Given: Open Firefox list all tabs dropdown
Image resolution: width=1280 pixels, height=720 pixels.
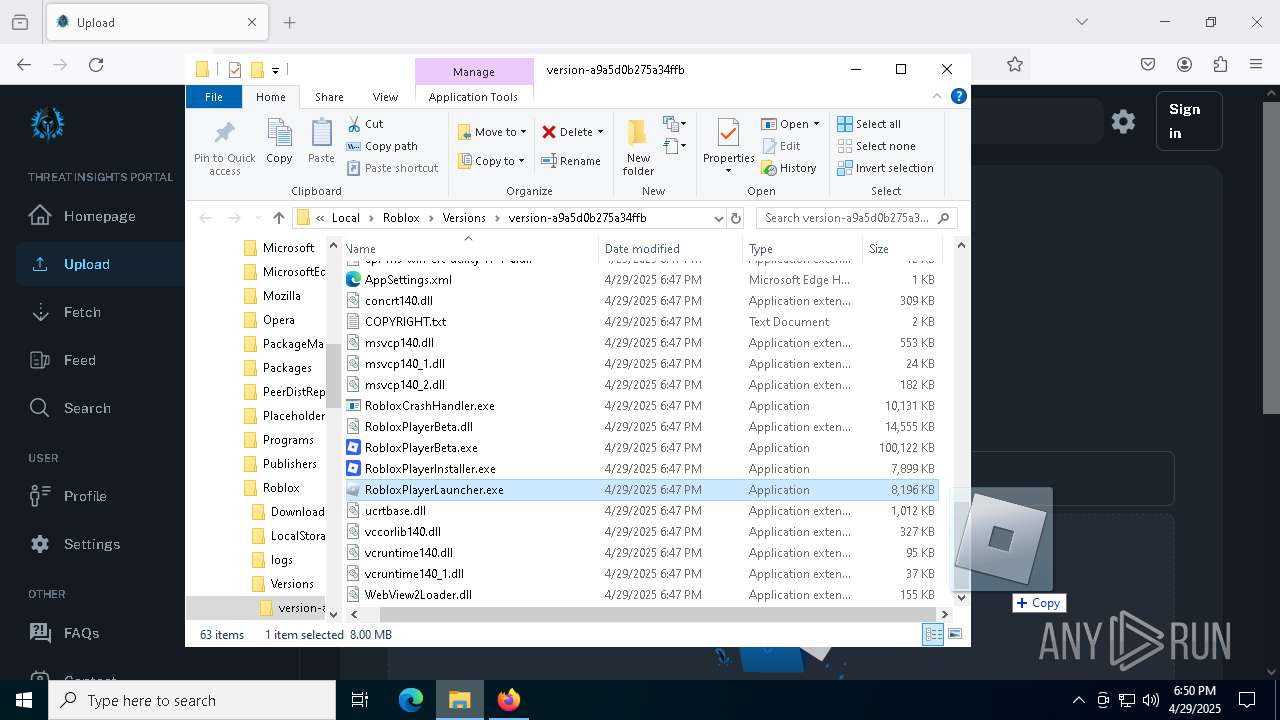Looking at the screenshot, I should click(1081, 22).
